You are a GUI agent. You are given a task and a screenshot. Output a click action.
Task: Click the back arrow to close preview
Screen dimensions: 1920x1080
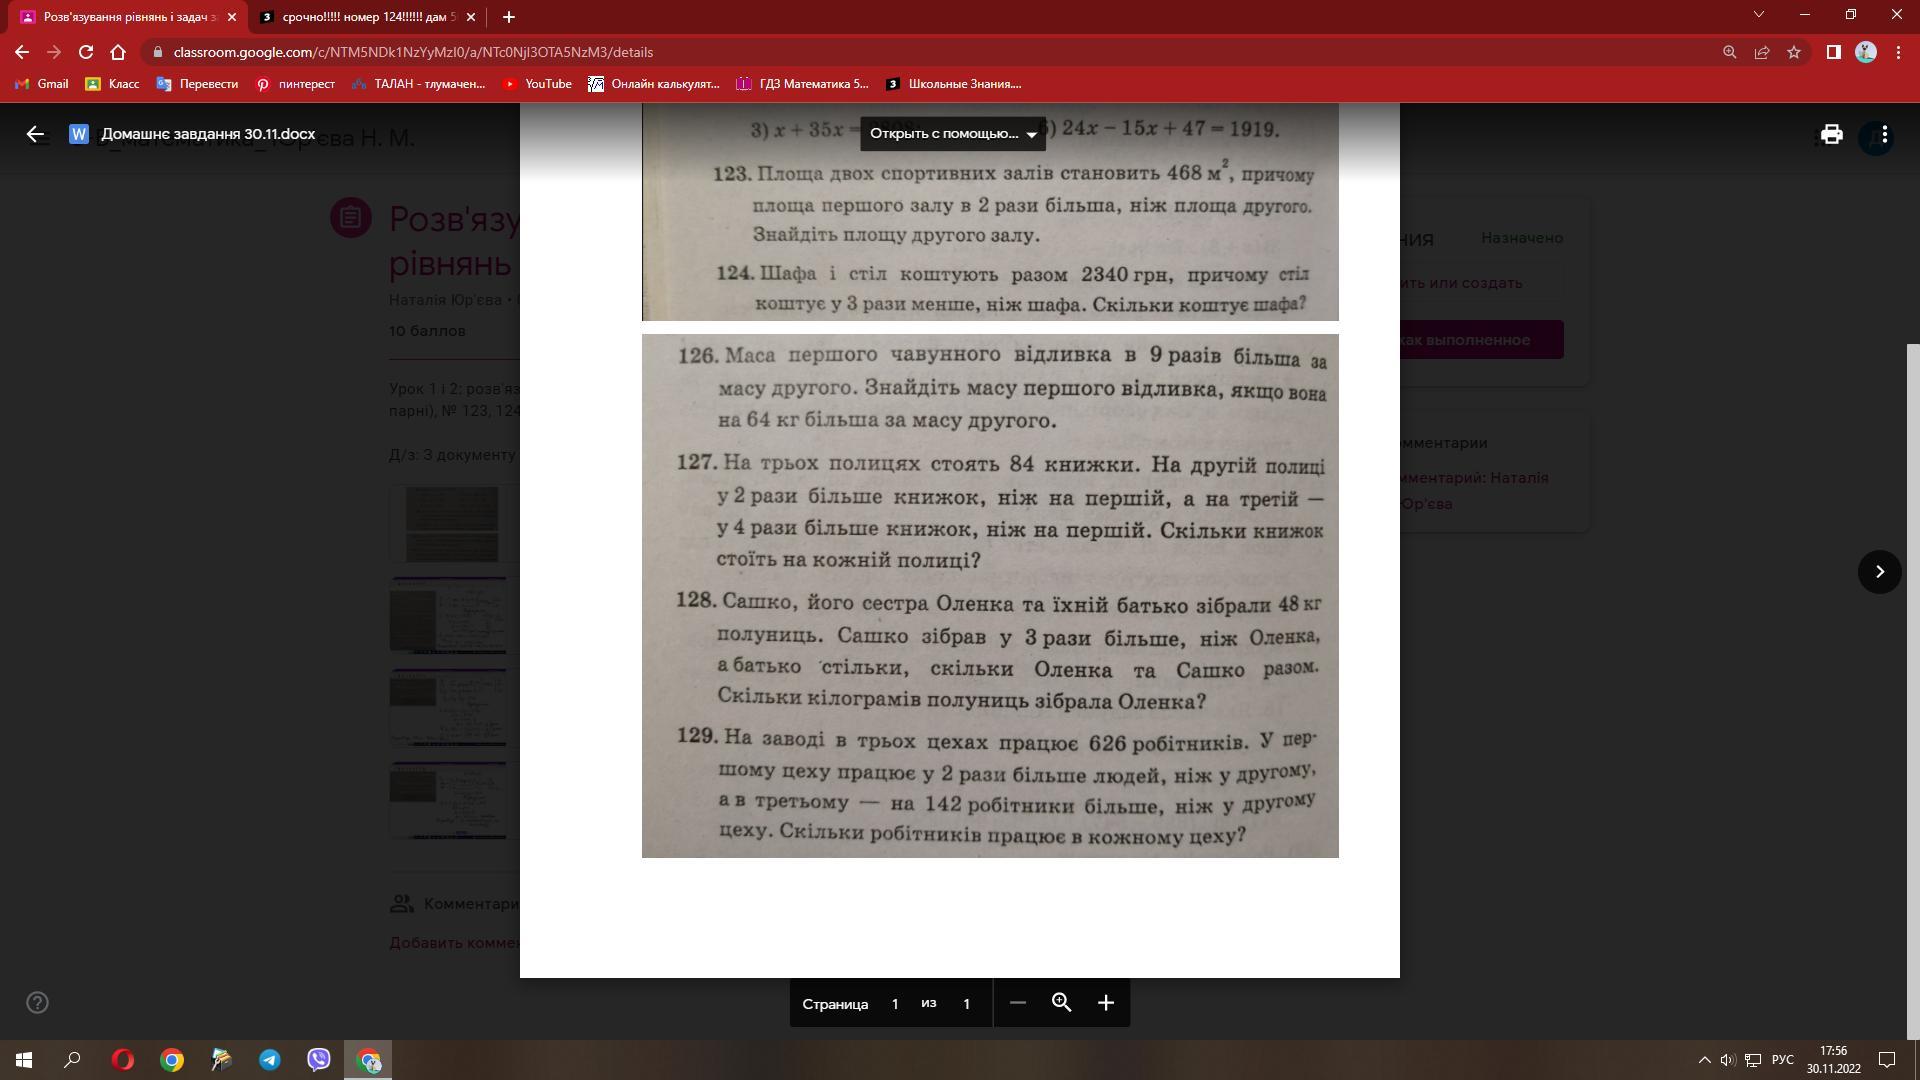point(35,134)
